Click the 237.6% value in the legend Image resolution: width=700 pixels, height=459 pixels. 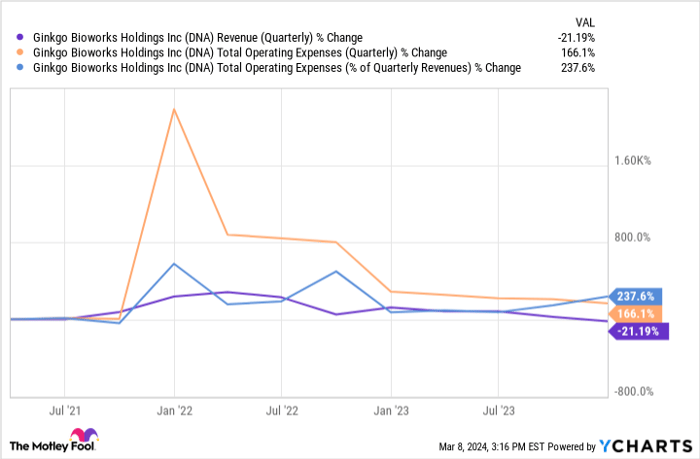[578, 68]
